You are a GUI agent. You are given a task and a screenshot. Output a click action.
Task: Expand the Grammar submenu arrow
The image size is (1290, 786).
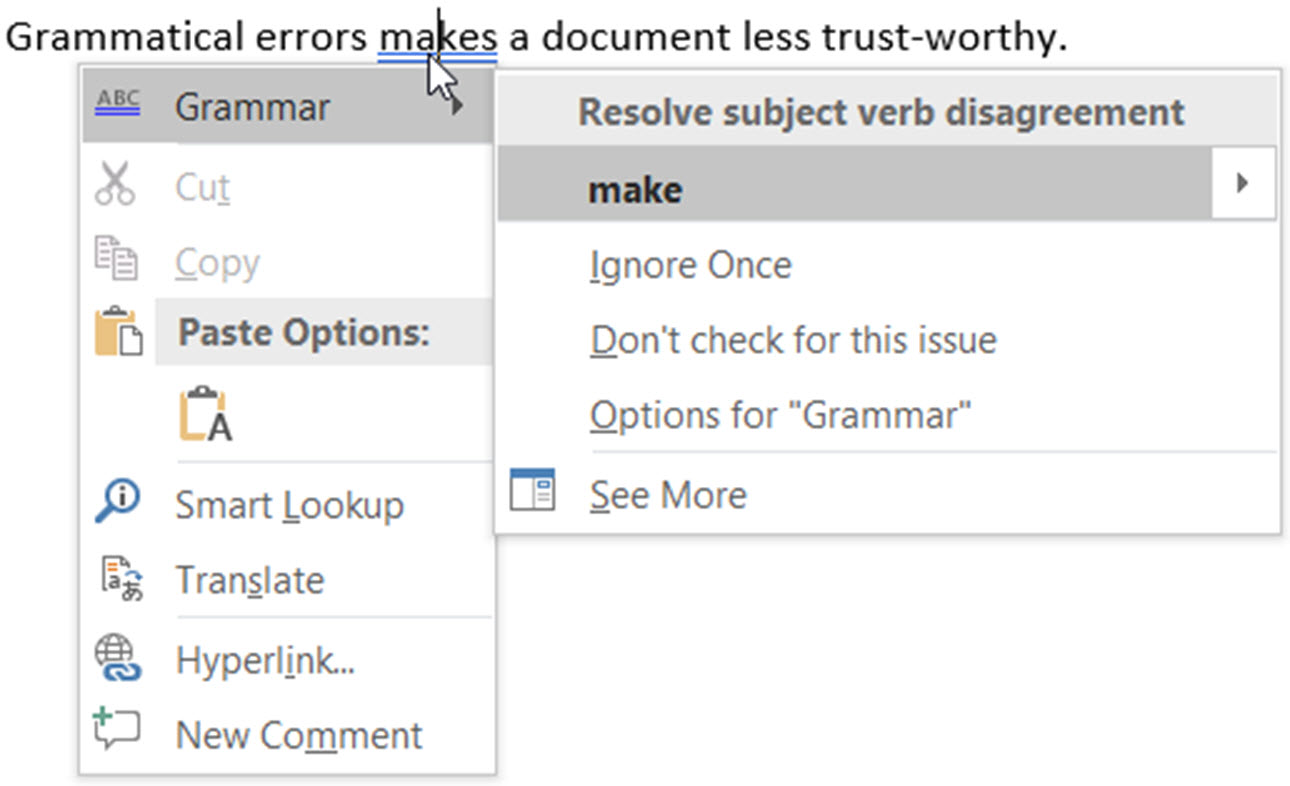click(457, 106)
